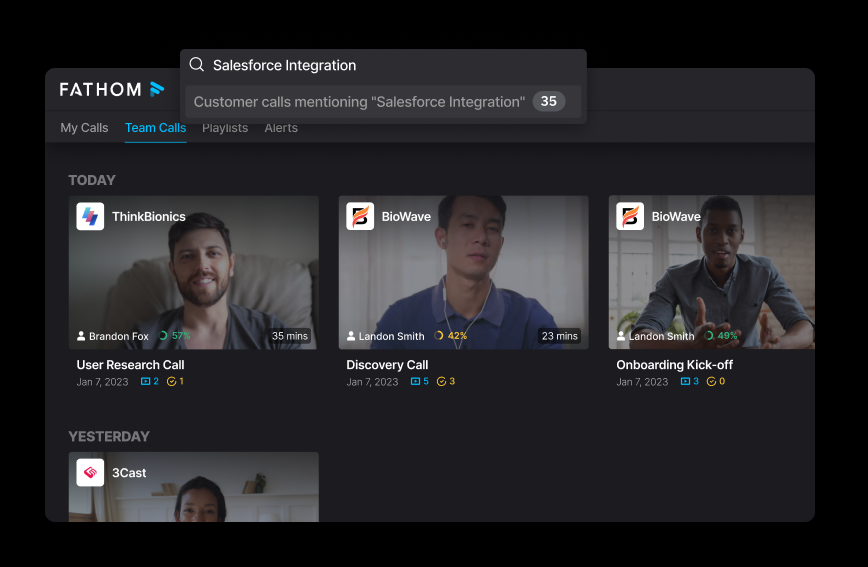This screenshot has width=868, height=567.
Task: Click the Salesforce Integration search field
Action: click(383, 65)
